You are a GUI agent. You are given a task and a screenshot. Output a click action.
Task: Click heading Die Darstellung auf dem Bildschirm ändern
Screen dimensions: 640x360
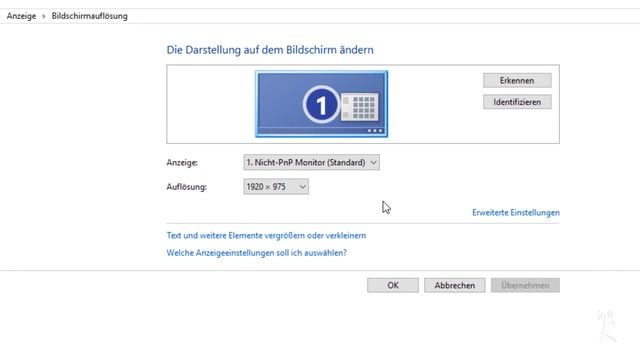pos(270,50)
